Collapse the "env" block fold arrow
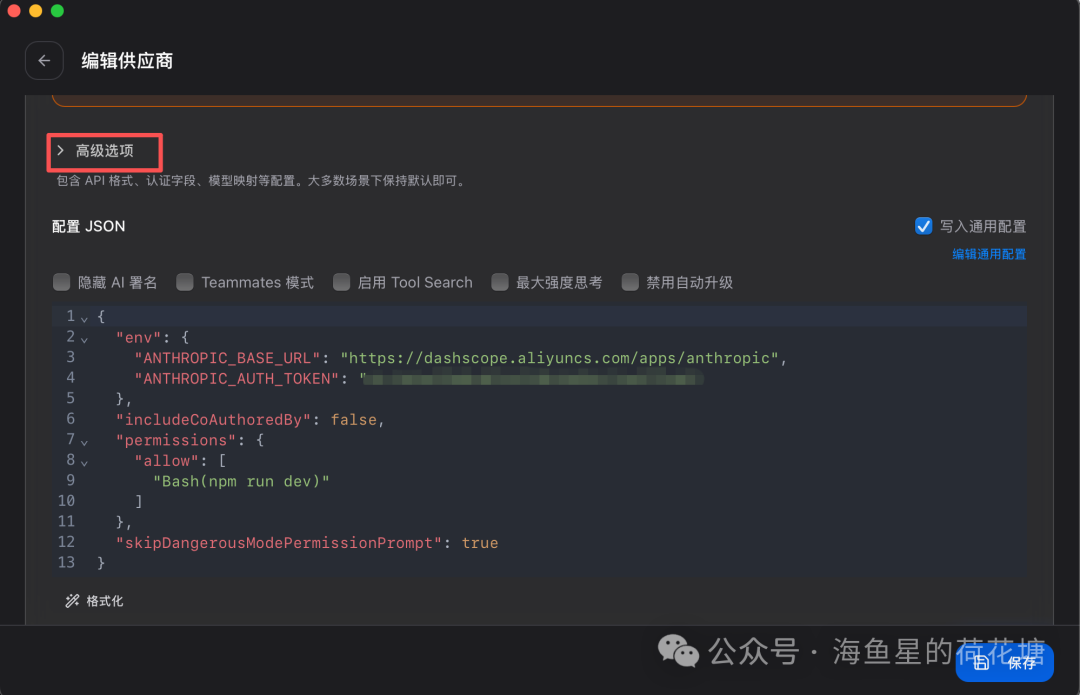 84,339
